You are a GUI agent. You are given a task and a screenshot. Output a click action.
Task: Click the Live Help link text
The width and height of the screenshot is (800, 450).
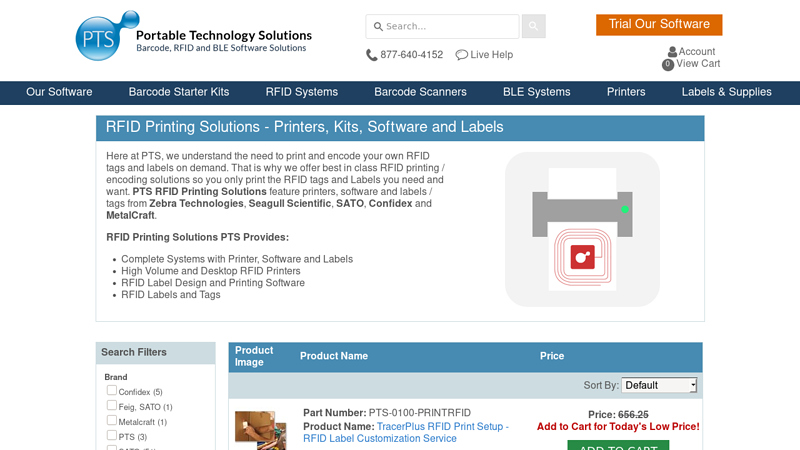pos(491,55)
